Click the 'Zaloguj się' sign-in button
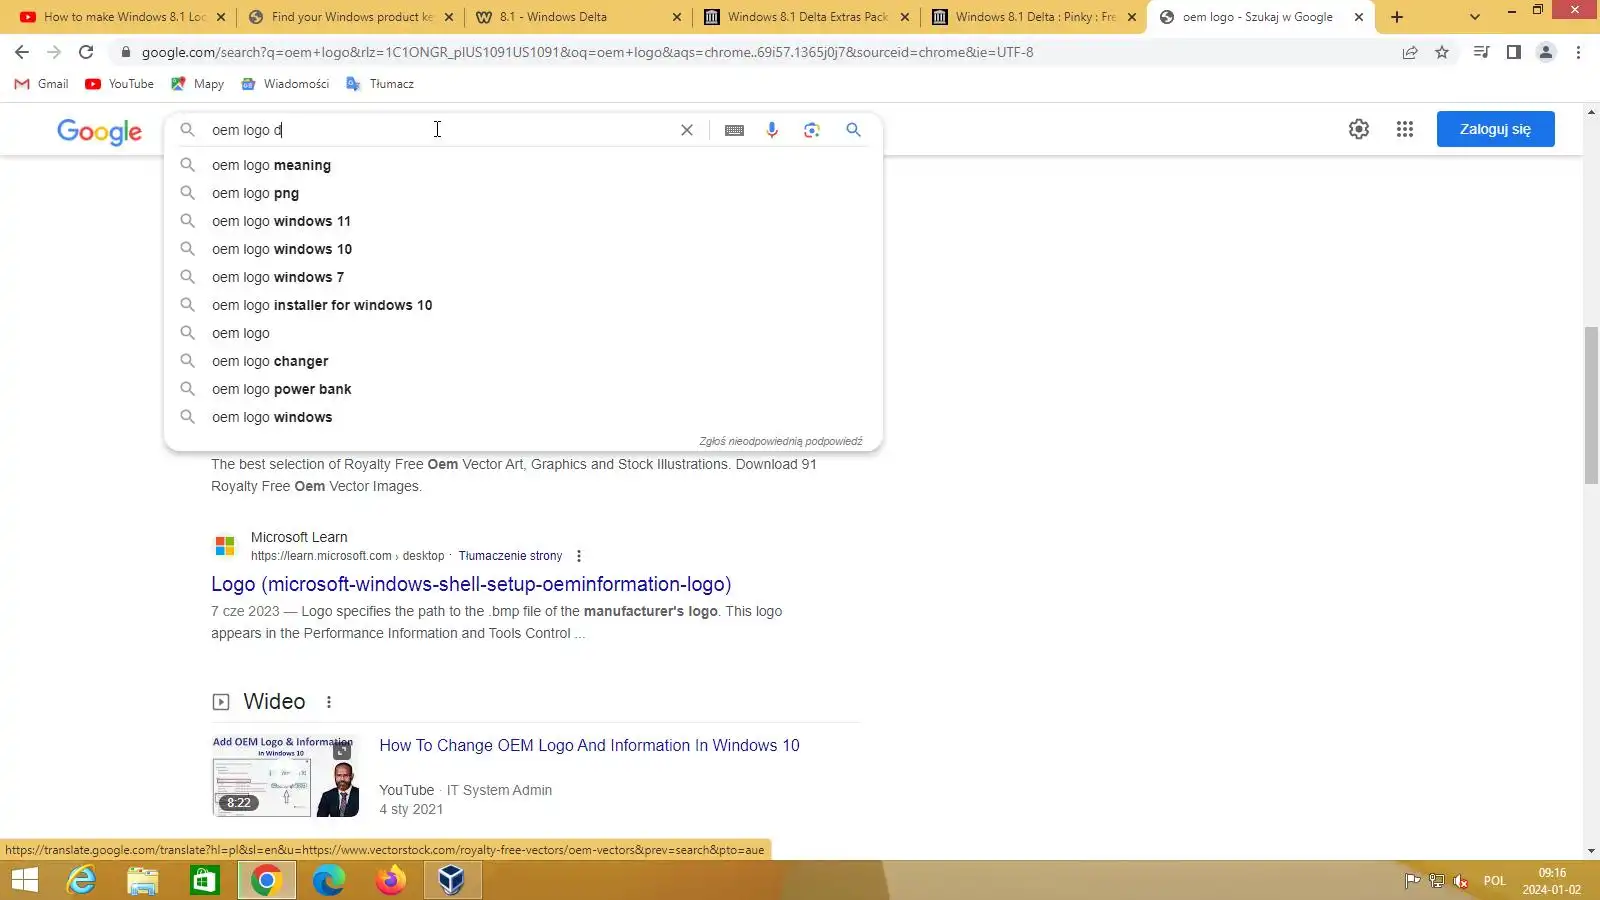The height and width of the screenshot is (900, 1600). (1495, 129)
